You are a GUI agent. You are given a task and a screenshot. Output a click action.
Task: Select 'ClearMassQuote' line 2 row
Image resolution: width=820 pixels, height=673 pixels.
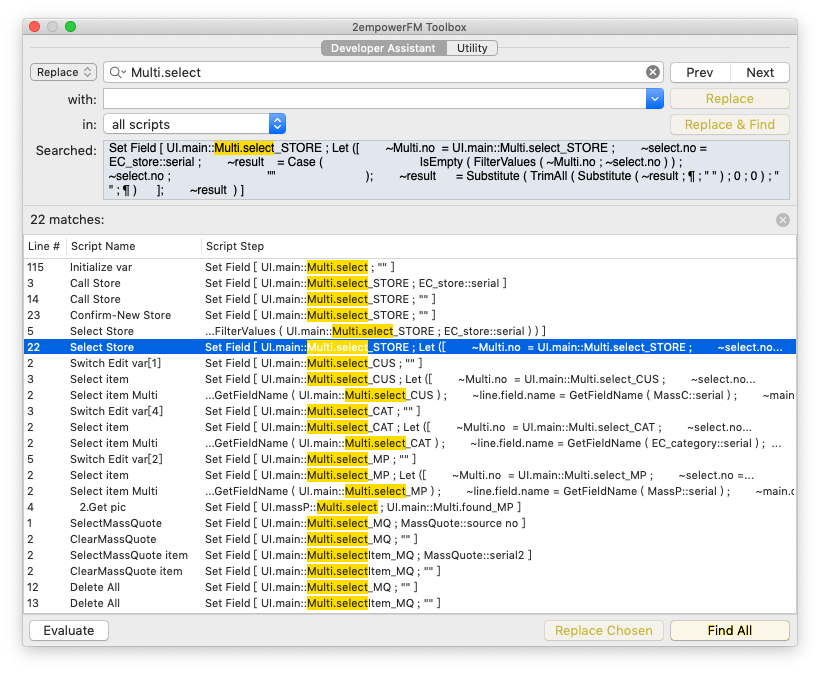coord(410,539)
